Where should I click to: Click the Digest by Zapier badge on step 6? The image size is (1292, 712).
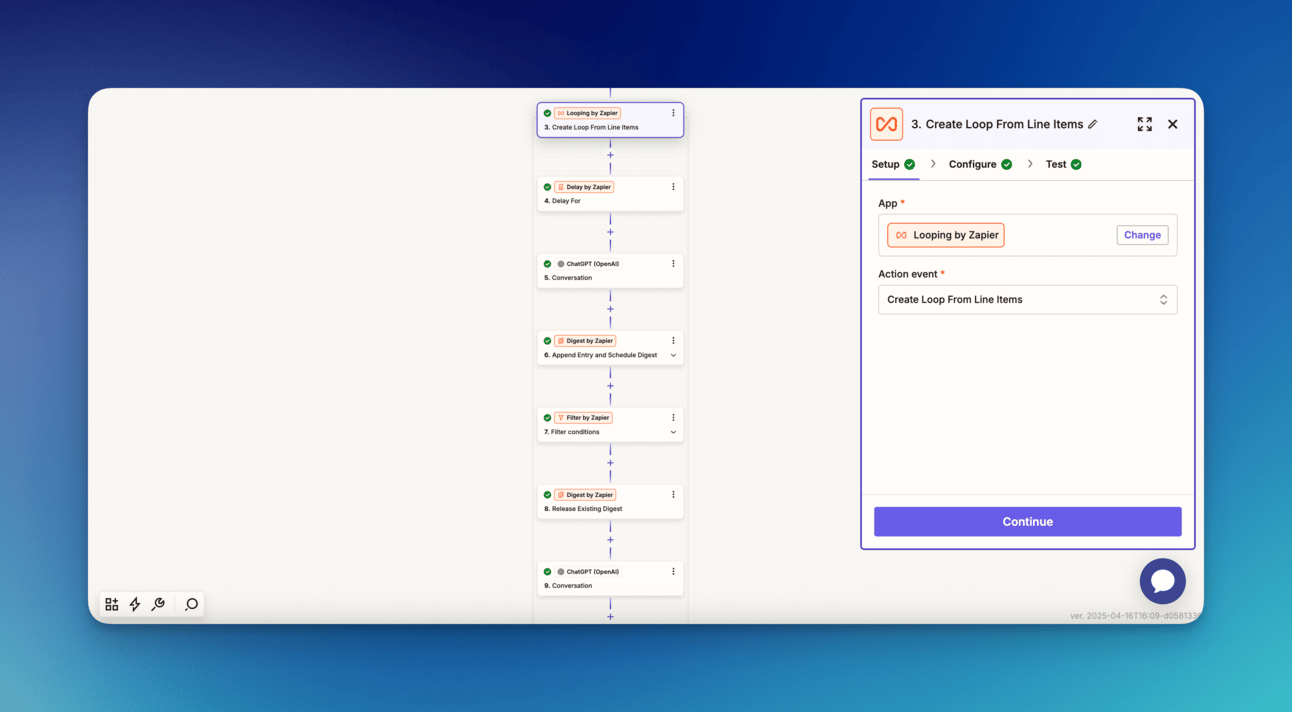(585, 341)
